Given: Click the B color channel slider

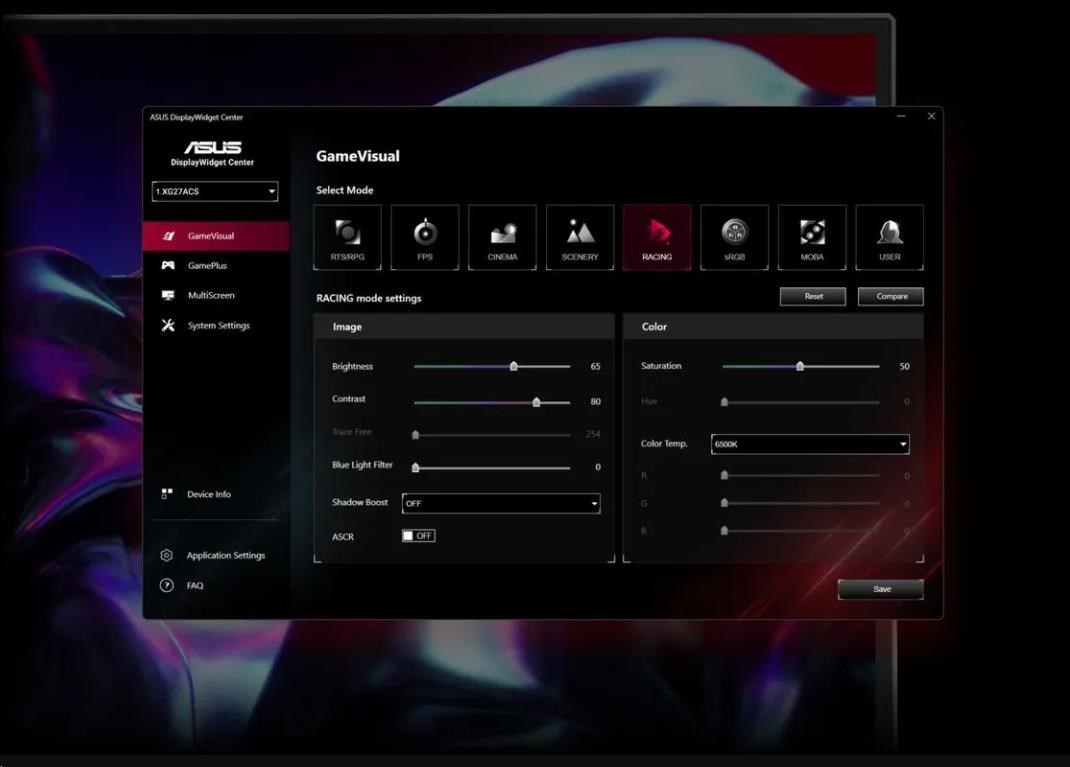Looking at the screenshot, I should 800,531.
